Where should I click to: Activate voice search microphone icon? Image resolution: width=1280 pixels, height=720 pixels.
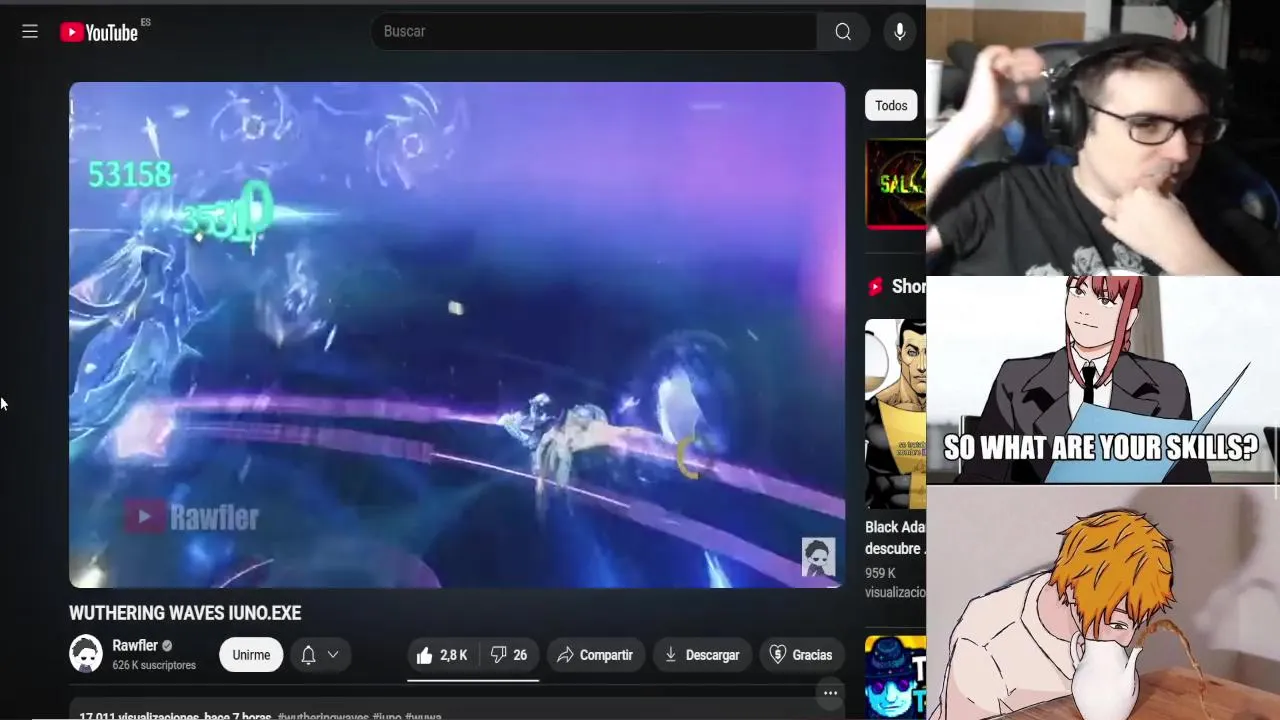(x=900, y=31)
